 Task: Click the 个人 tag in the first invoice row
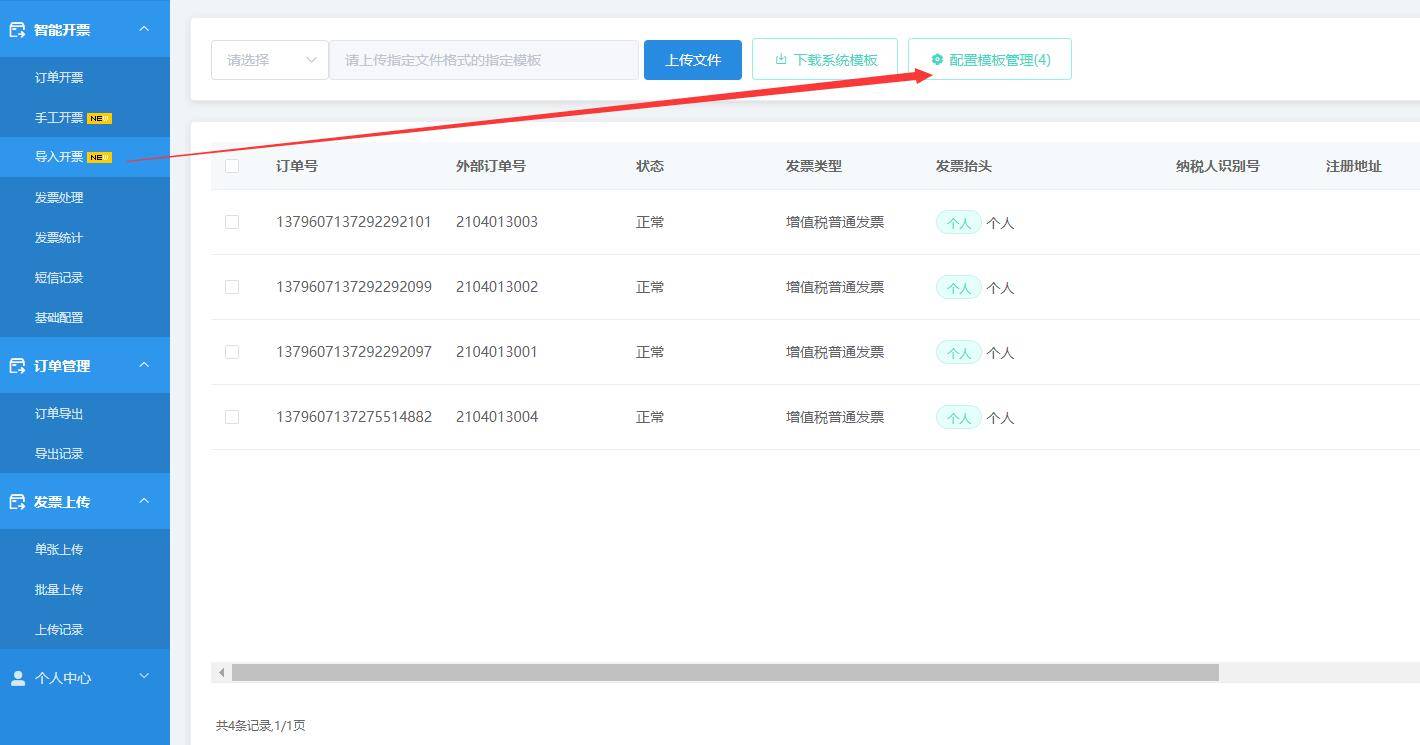pyautogui.click(x=957, y=222)
